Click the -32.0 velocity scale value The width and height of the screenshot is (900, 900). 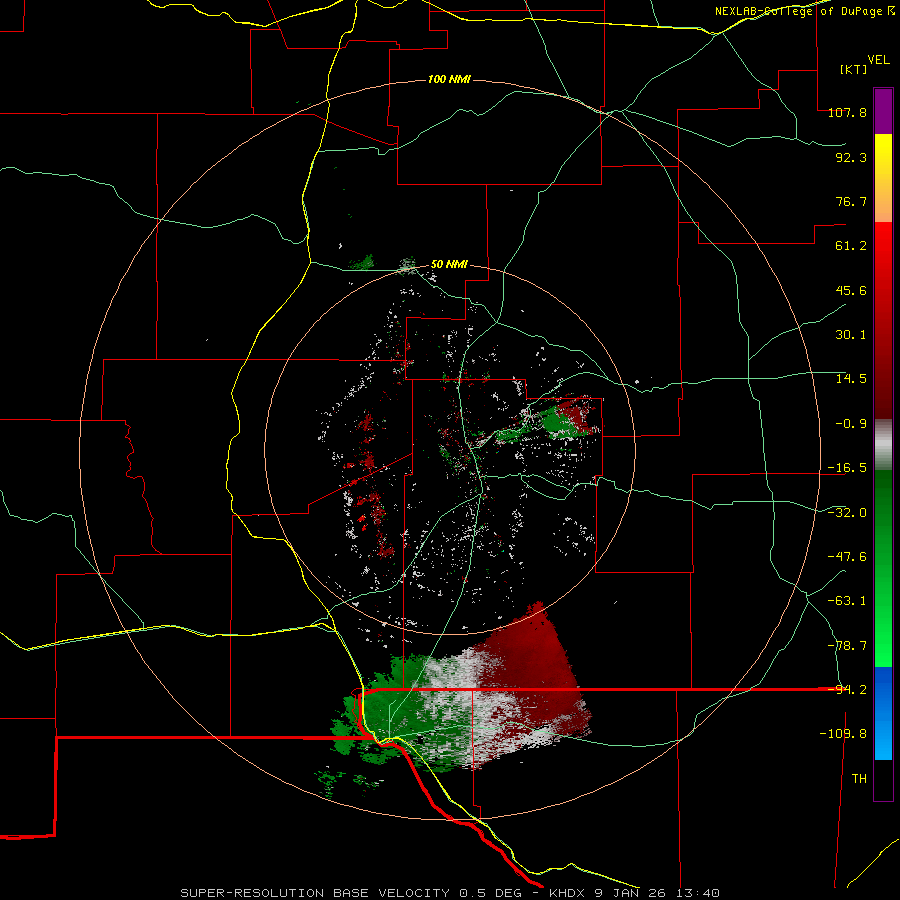pyautogui.click(x=847, y=513)
